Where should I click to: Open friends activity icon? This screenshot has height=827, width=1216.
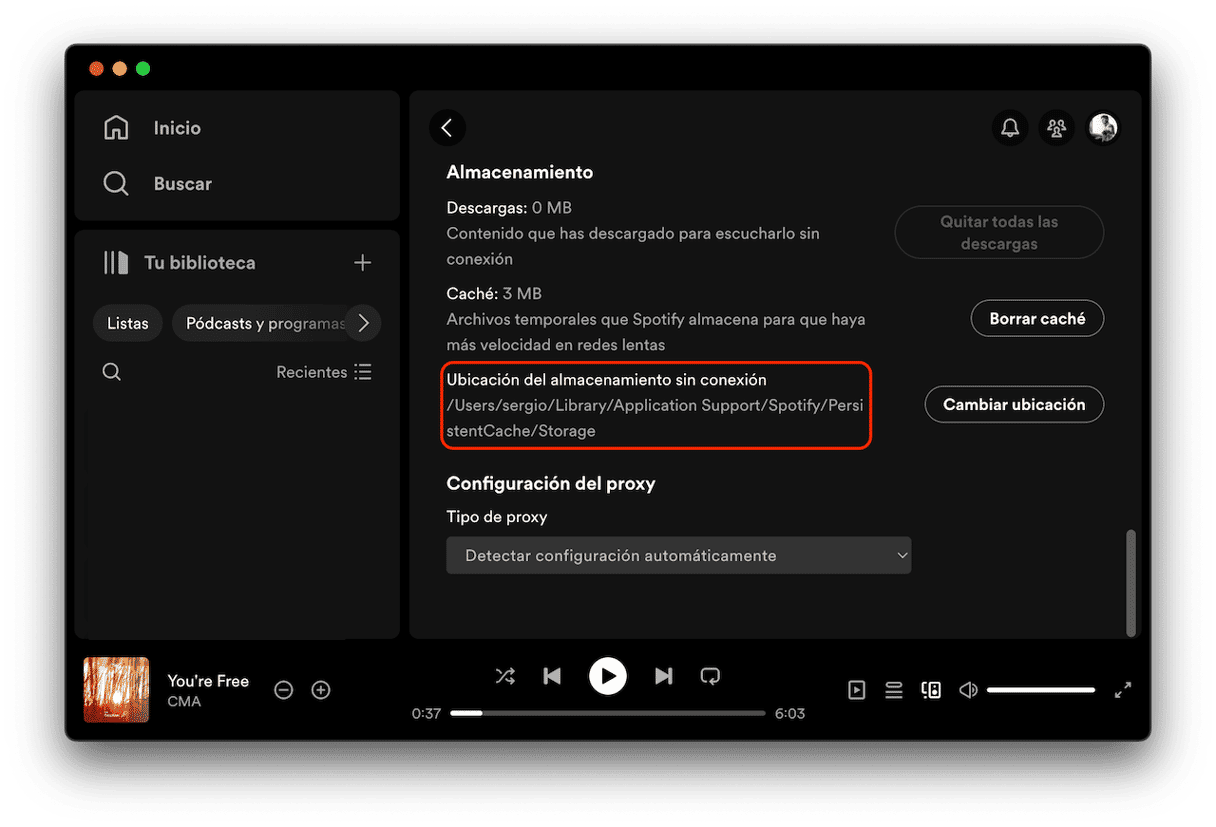coord(1056,128)
